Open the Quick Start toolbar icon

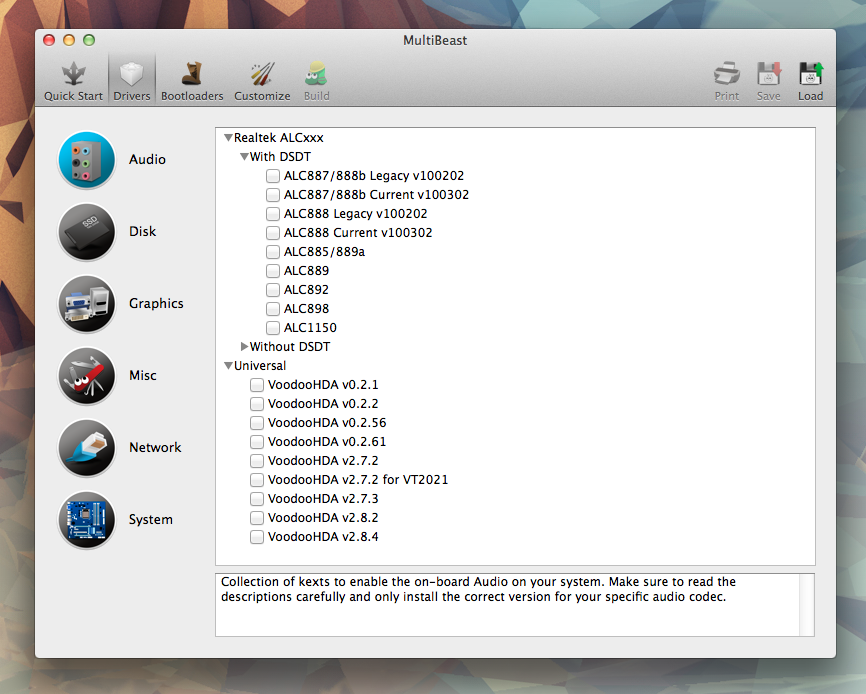[x=73, y=75]
